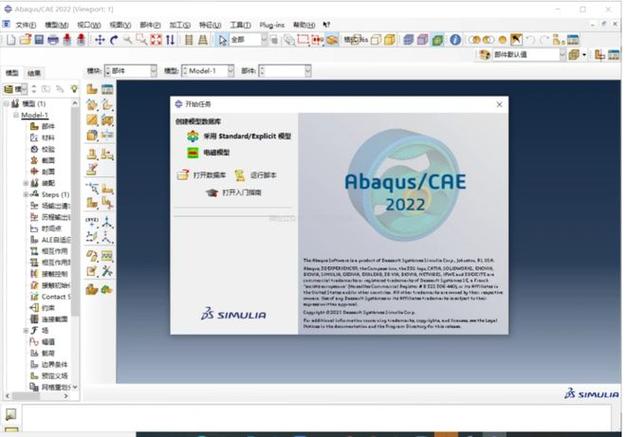
Task: Click the Create Part tool icon
Action: (x=92, y=89)
